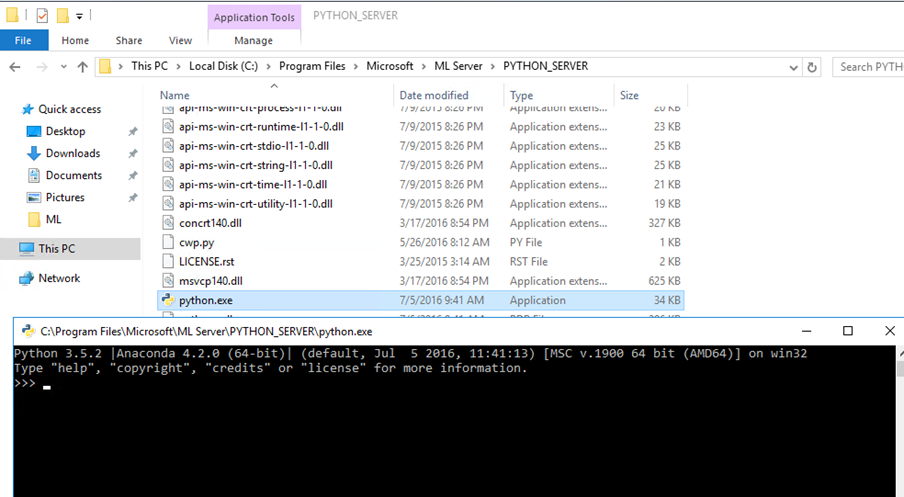The height and width of the screenshot is (497, 904).
Task: Click the dll icon beside concrt140.dll
Action: (x=168, y=223)
